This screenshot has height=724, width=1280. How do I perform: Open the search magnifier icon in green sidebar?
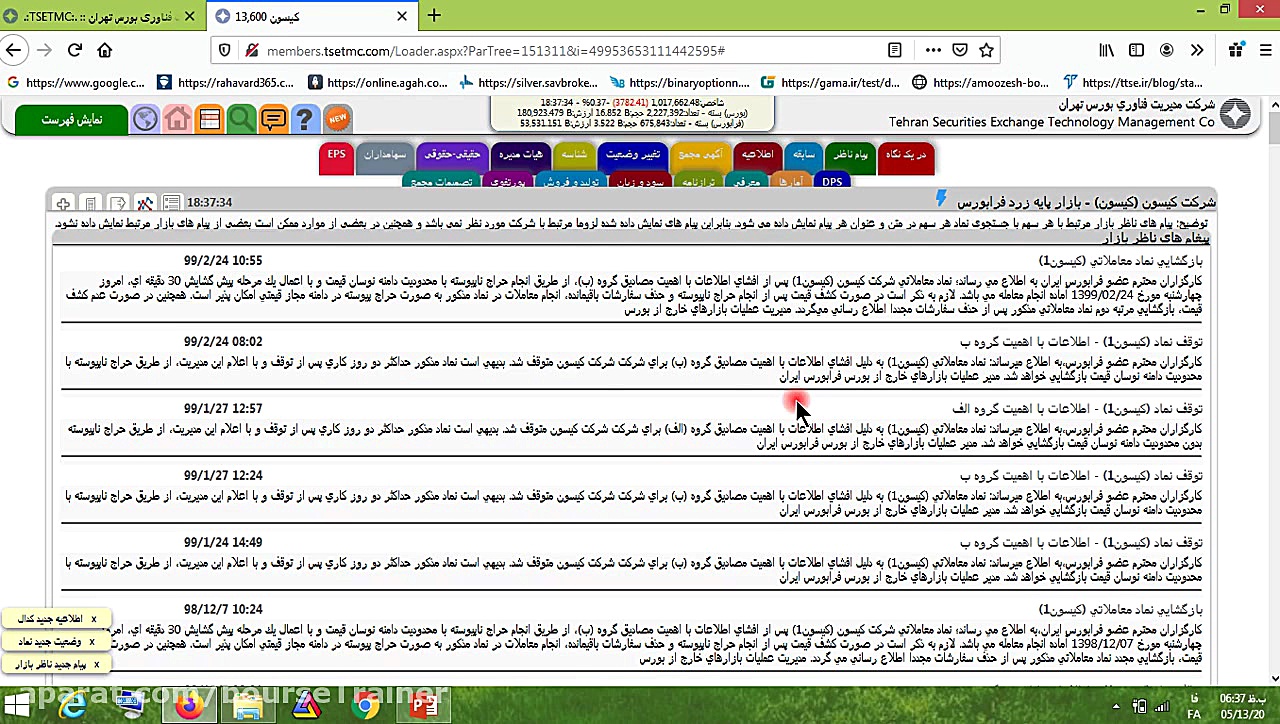pos(240,118)
